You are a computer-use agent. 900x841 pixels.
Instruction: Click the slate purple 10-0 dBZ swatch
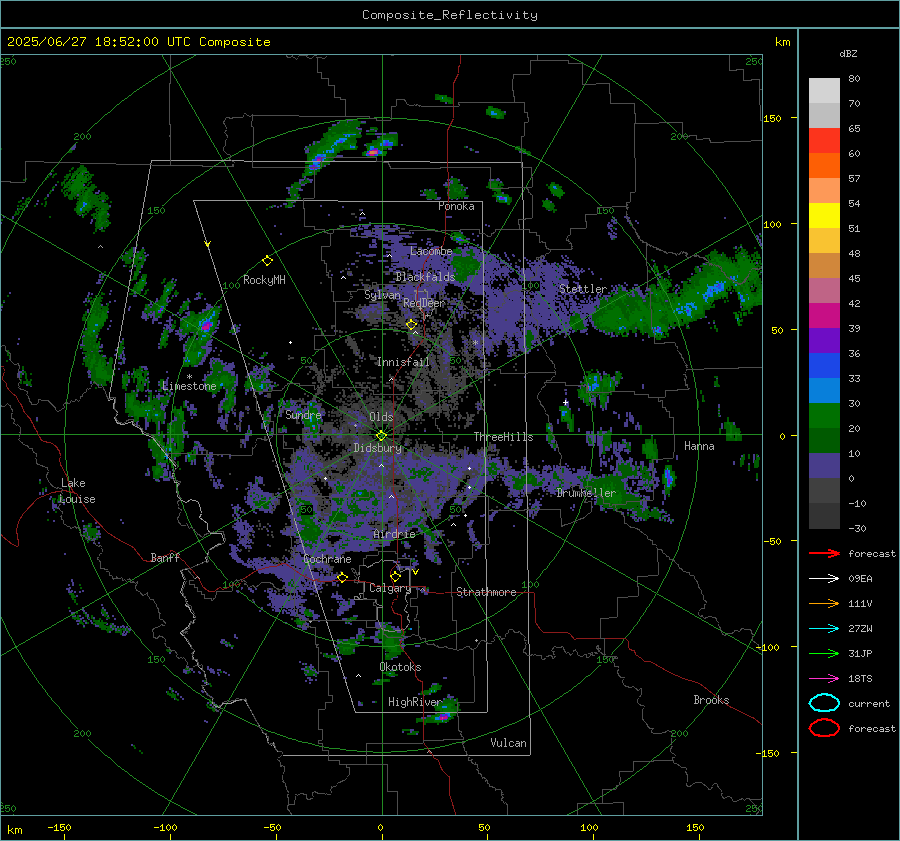click(x=824, y=465)
